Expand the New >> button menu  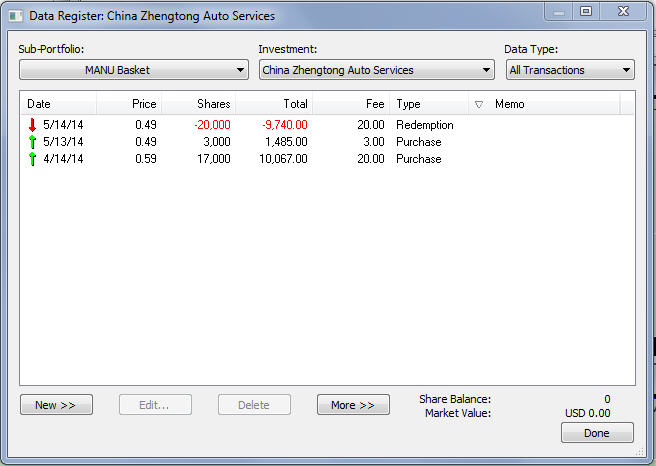click(x=56, y=405)
